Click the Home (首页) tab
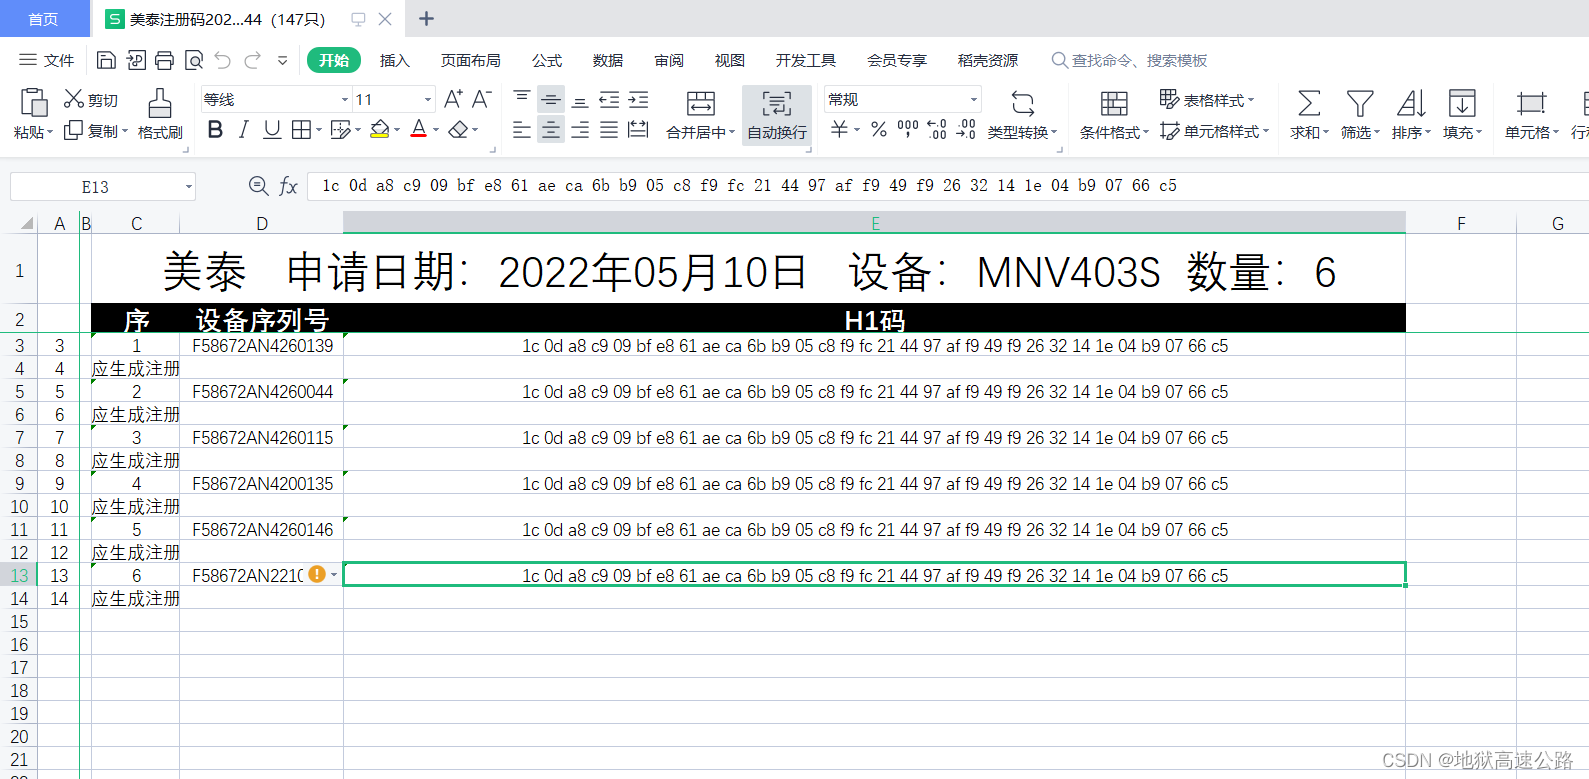Image resolution: width=1589 pixels, height=779 pixels. pyautogui.click(x=43, y=19)
